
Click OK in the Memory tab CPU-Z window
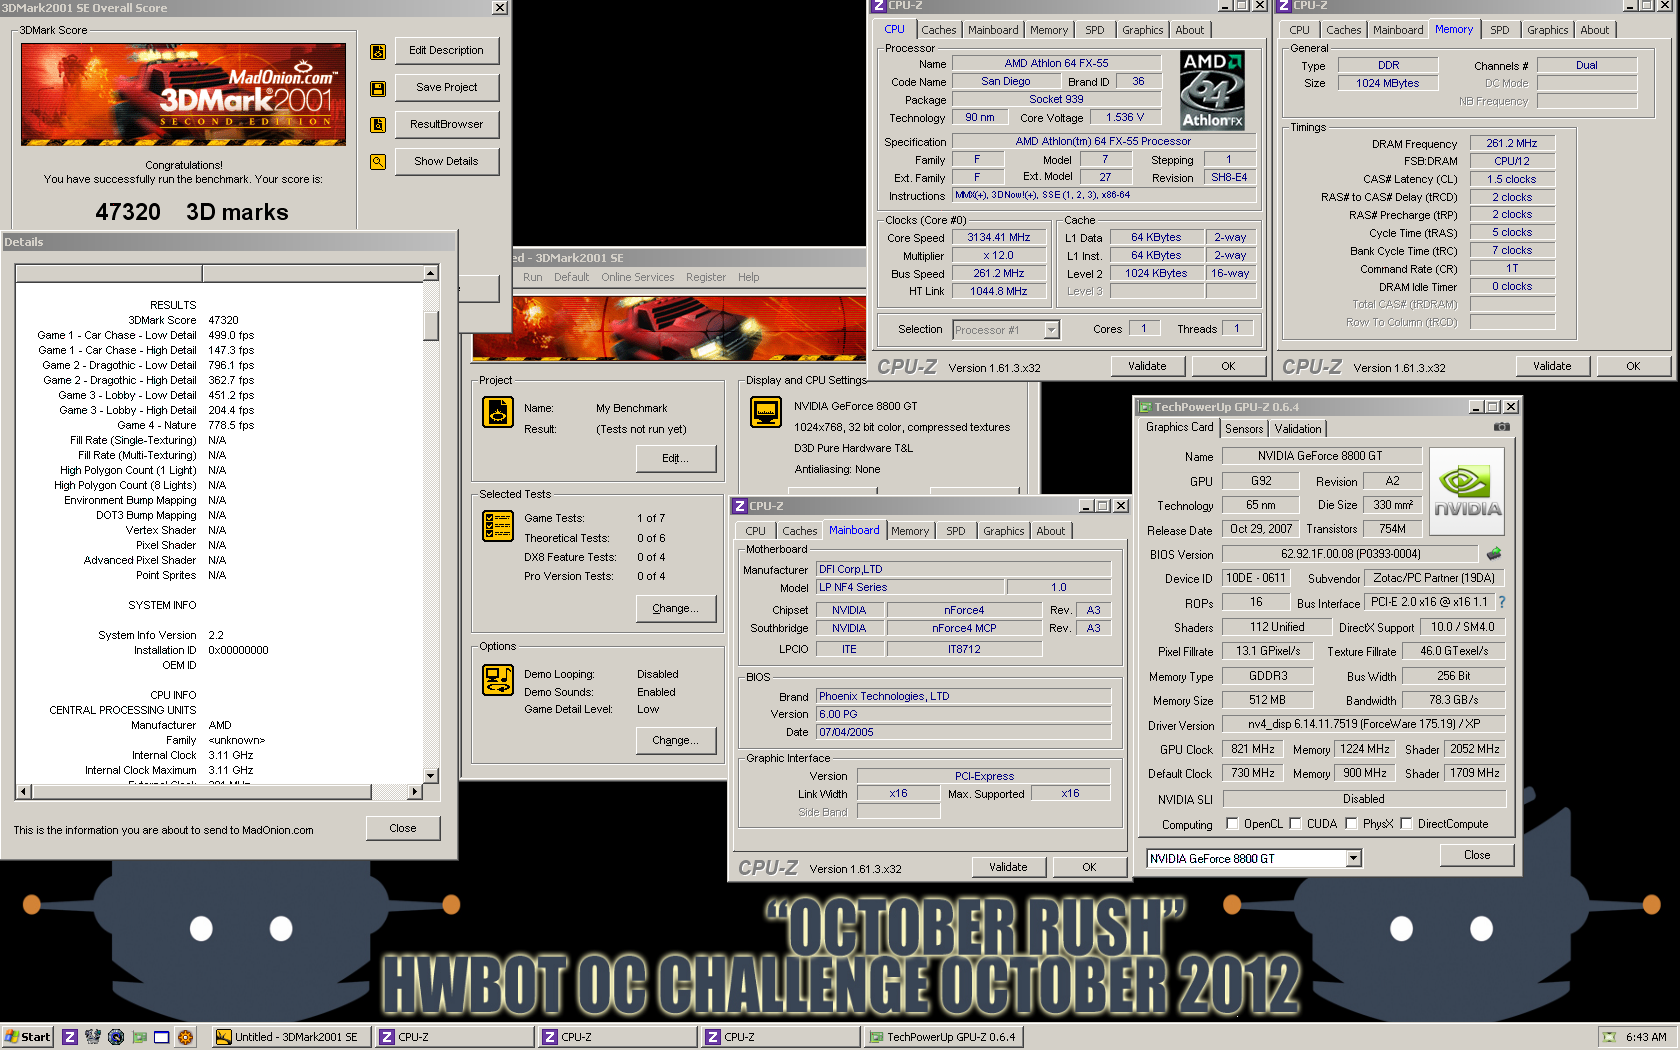pyautogui.click(x=1633, y=366)
